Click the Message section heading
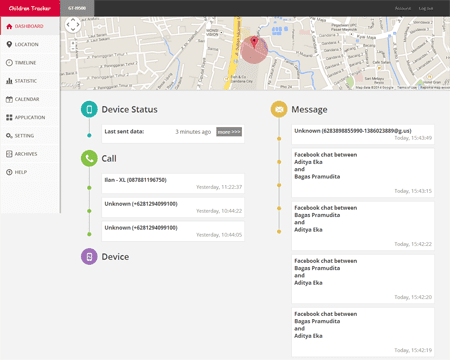The width and height of the screenshot is (450, 360). [309, 109]
